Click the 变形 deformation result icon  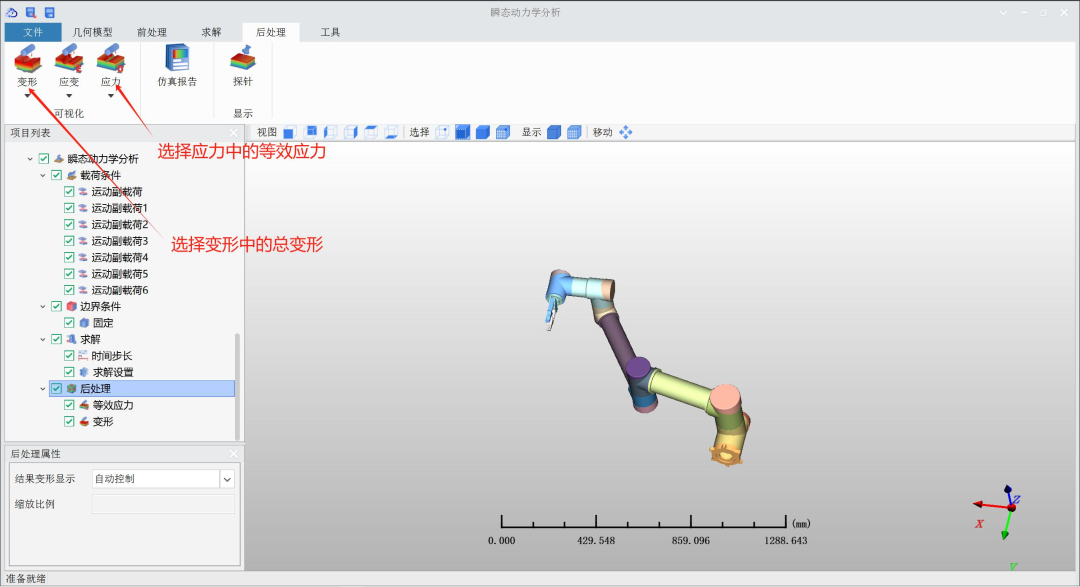coord(28,59)
